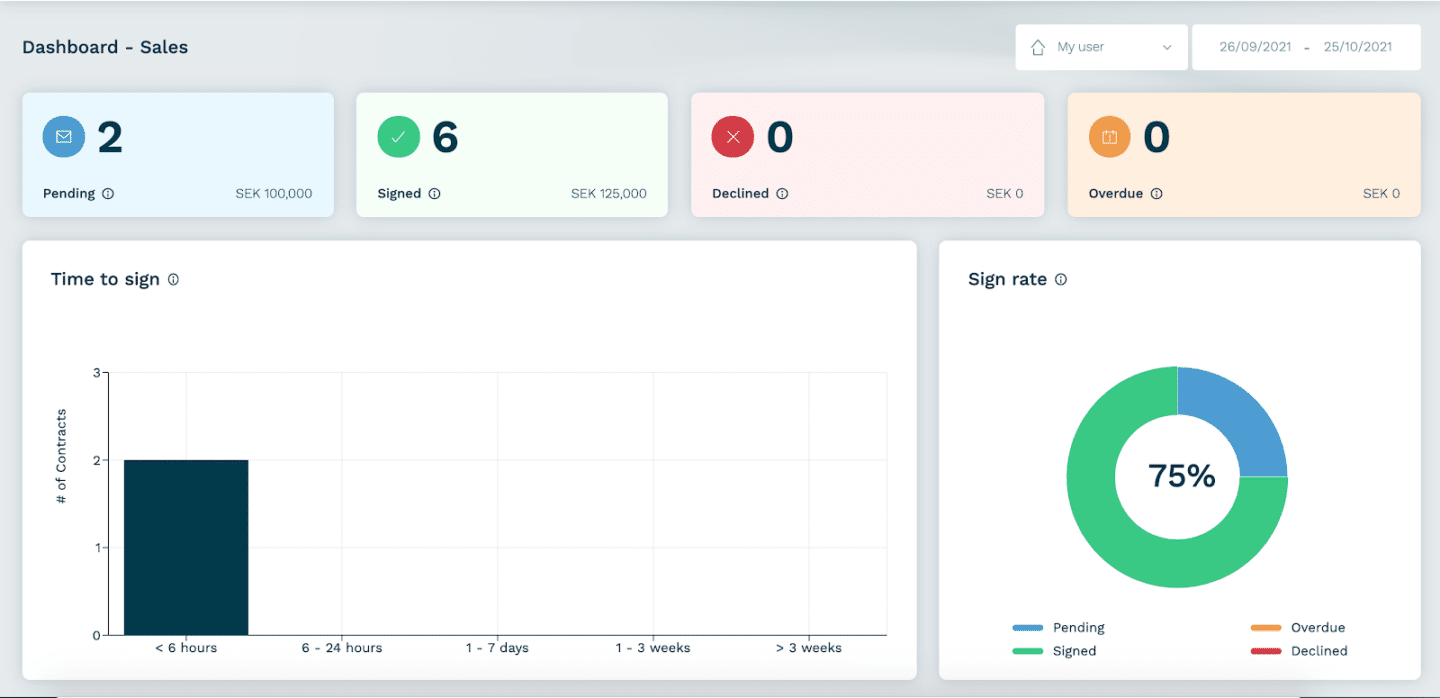Toggle the Signed legend entry

pyautogui.click(x=1060, y=651)
